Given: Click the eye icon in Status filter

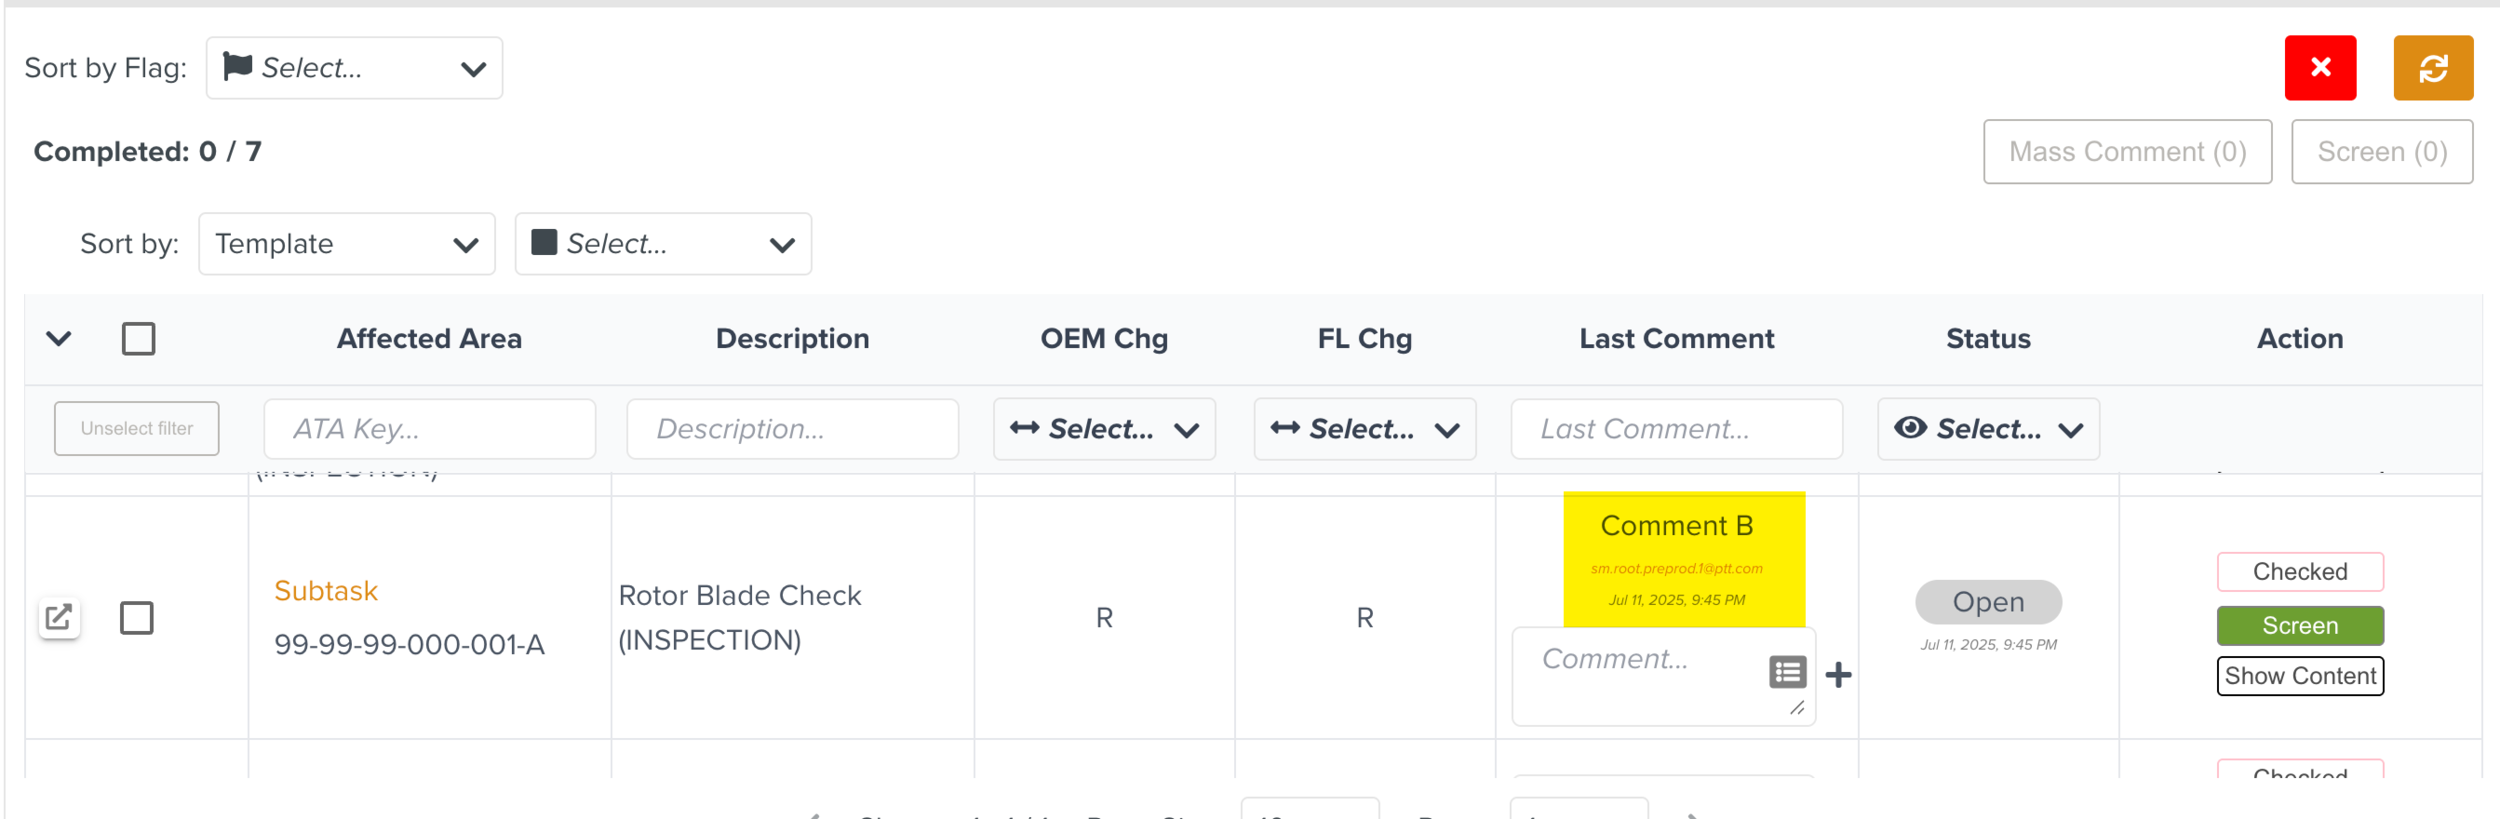Looking at the screenshot, I should coord(1910,428).
